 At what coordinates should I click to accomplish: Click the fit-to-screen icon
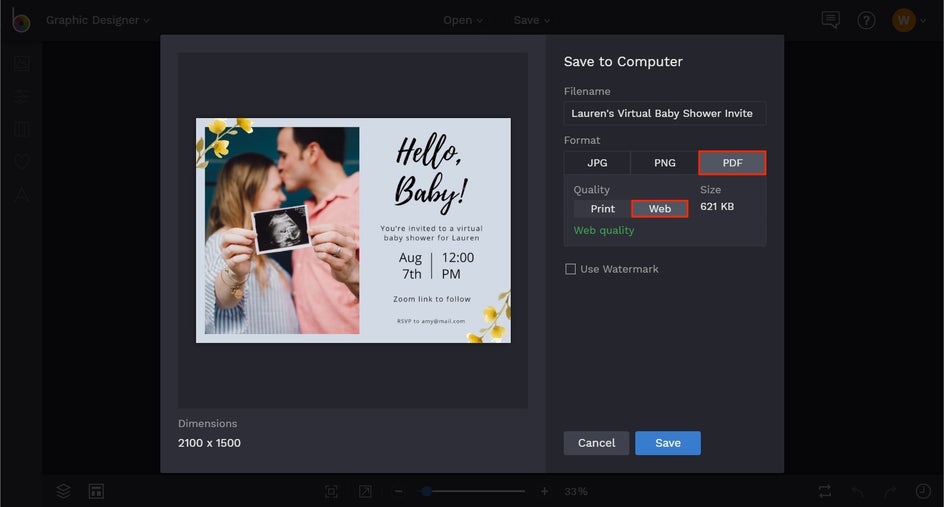coord(331,491)
